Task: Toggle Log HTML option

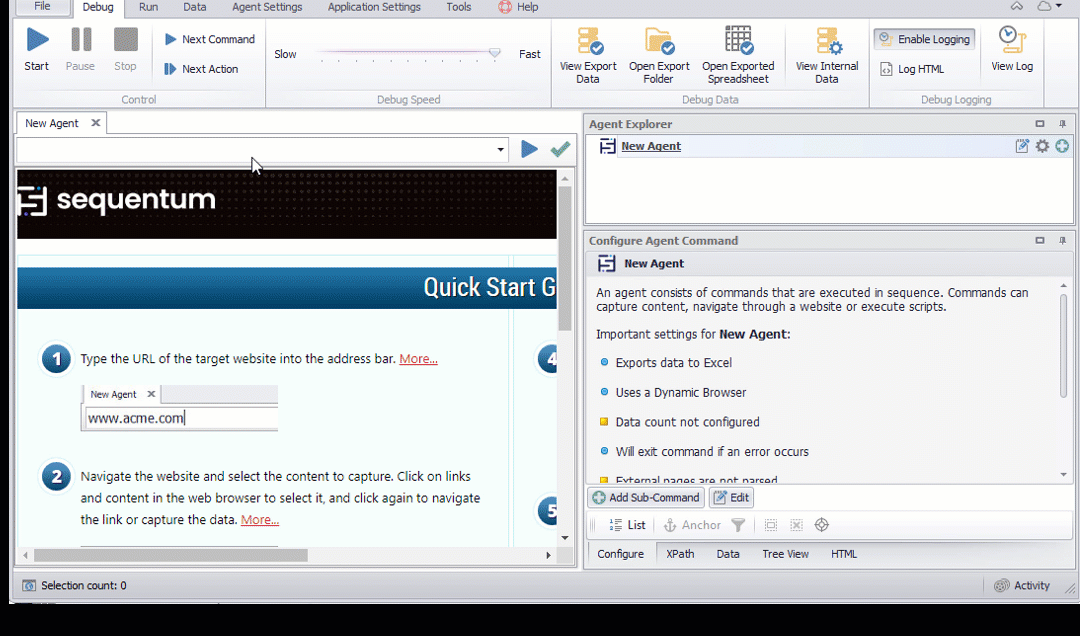Action: (x=911, y=69)
